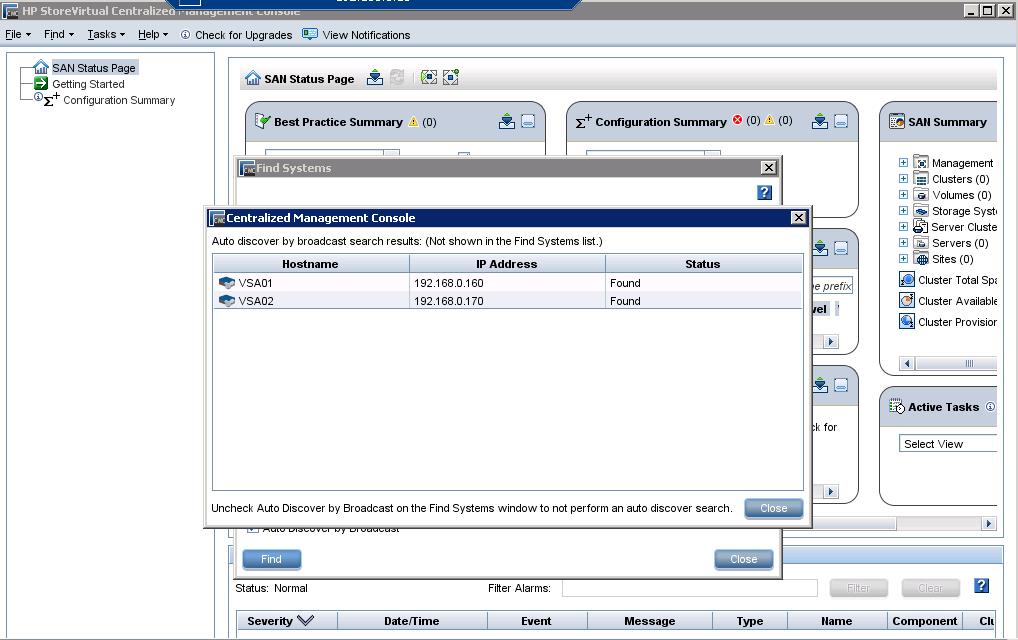Viewport: 1018px width, 640px height.
Task: Click the Cluster Provisioned icon
Action: [907, 321]
